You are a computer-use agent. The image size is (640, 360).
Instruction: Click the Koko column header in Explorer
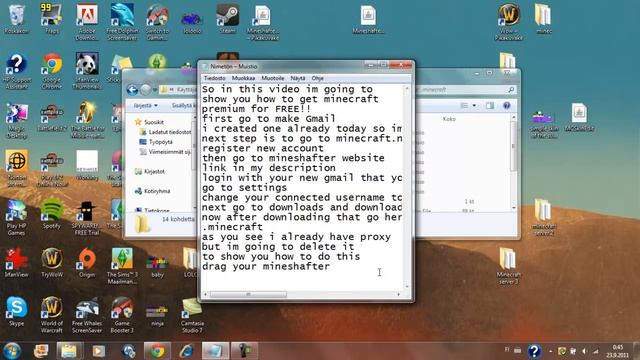(x=449, y=119)
